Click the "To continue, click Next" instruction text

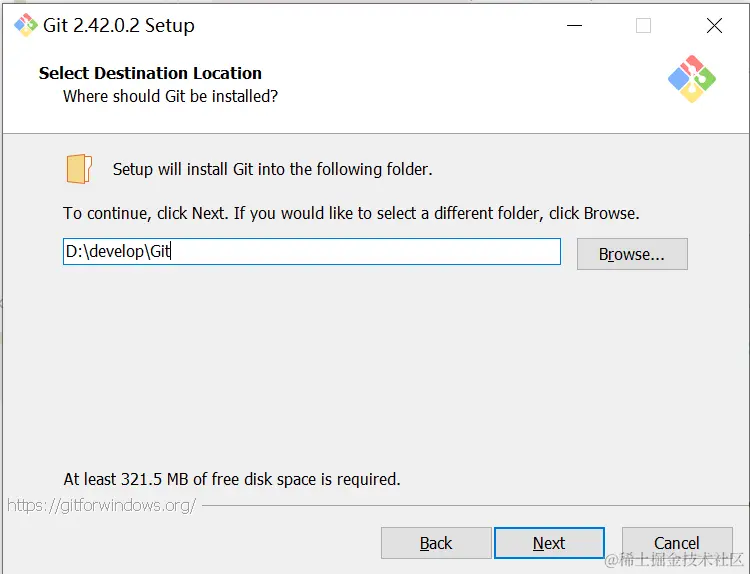pyautogui.click(x=351, y=213)
